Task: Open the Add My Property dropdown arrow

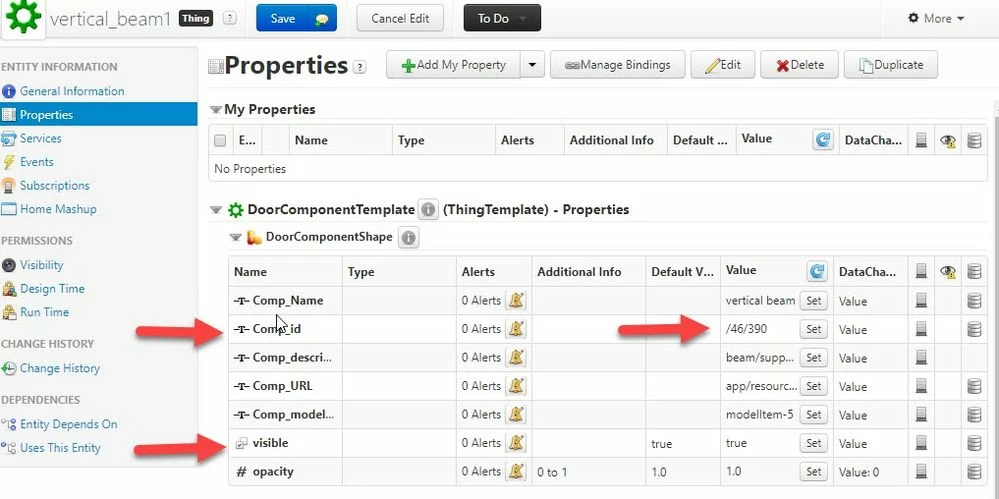Action: [533, 65]
